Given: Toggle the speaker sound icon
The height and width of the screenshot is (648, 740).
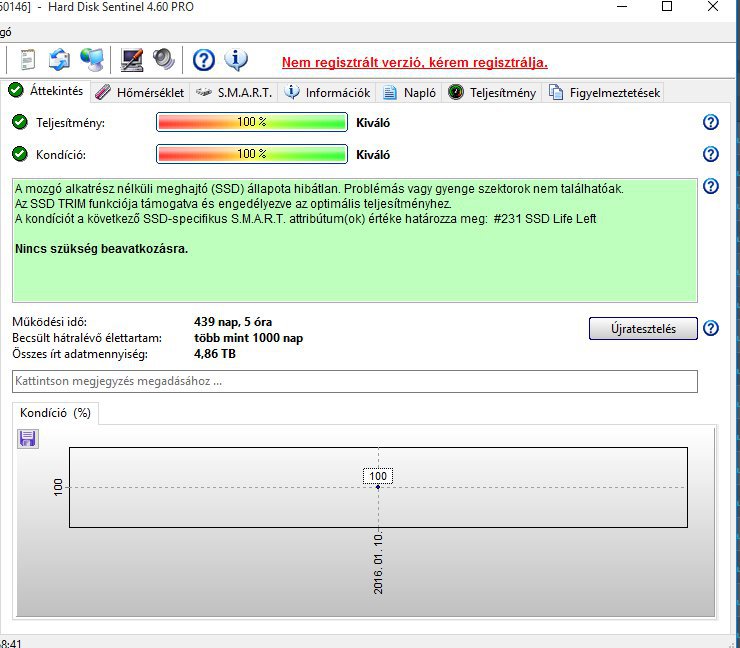Looking at the screenshot, I should coord(164,60).
